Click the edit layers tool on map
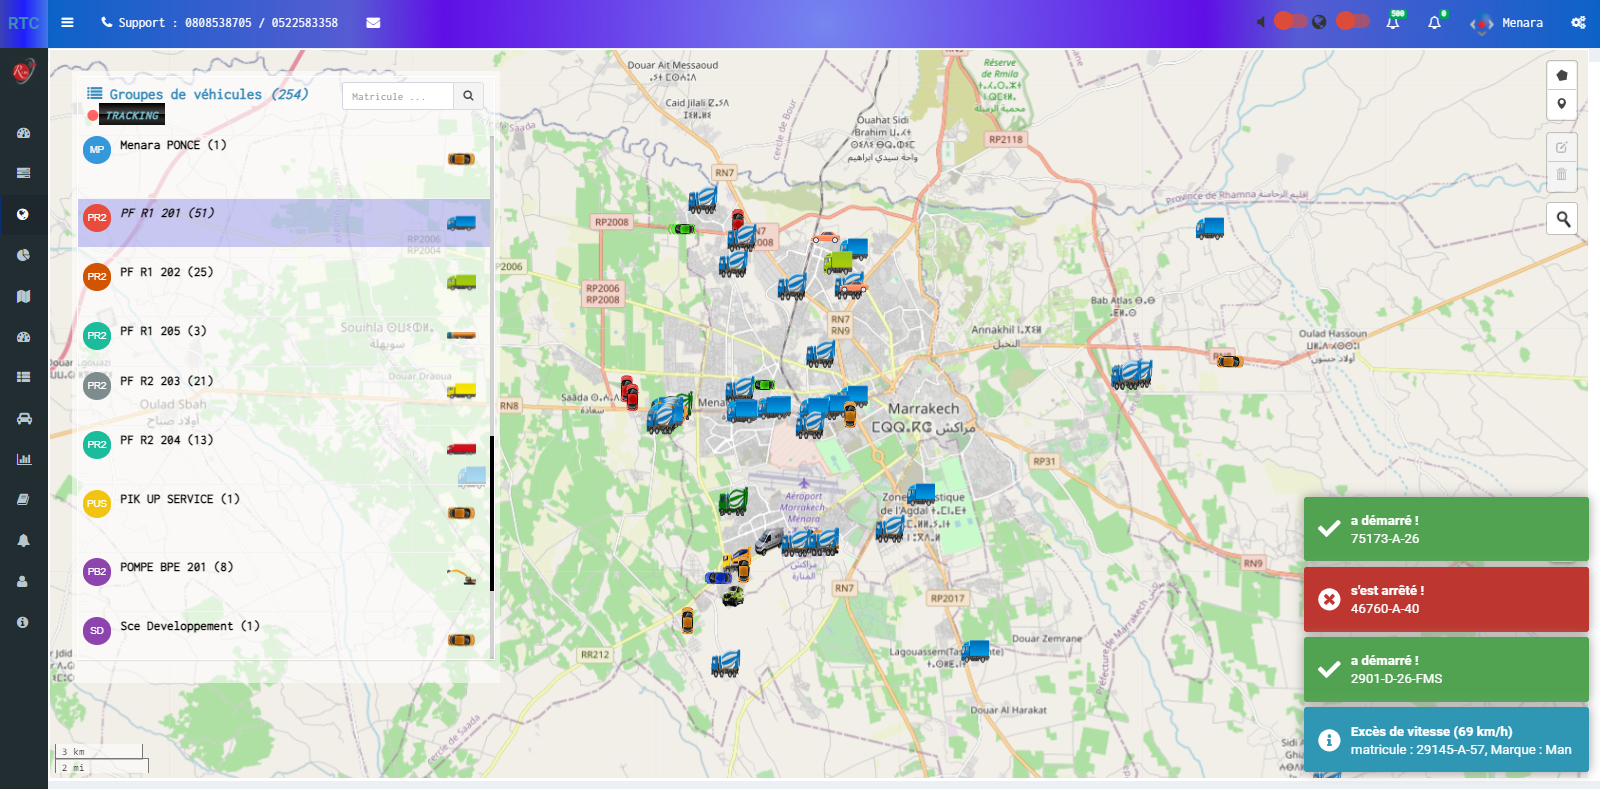1600x789 pixels. (x=1562, y=147)
